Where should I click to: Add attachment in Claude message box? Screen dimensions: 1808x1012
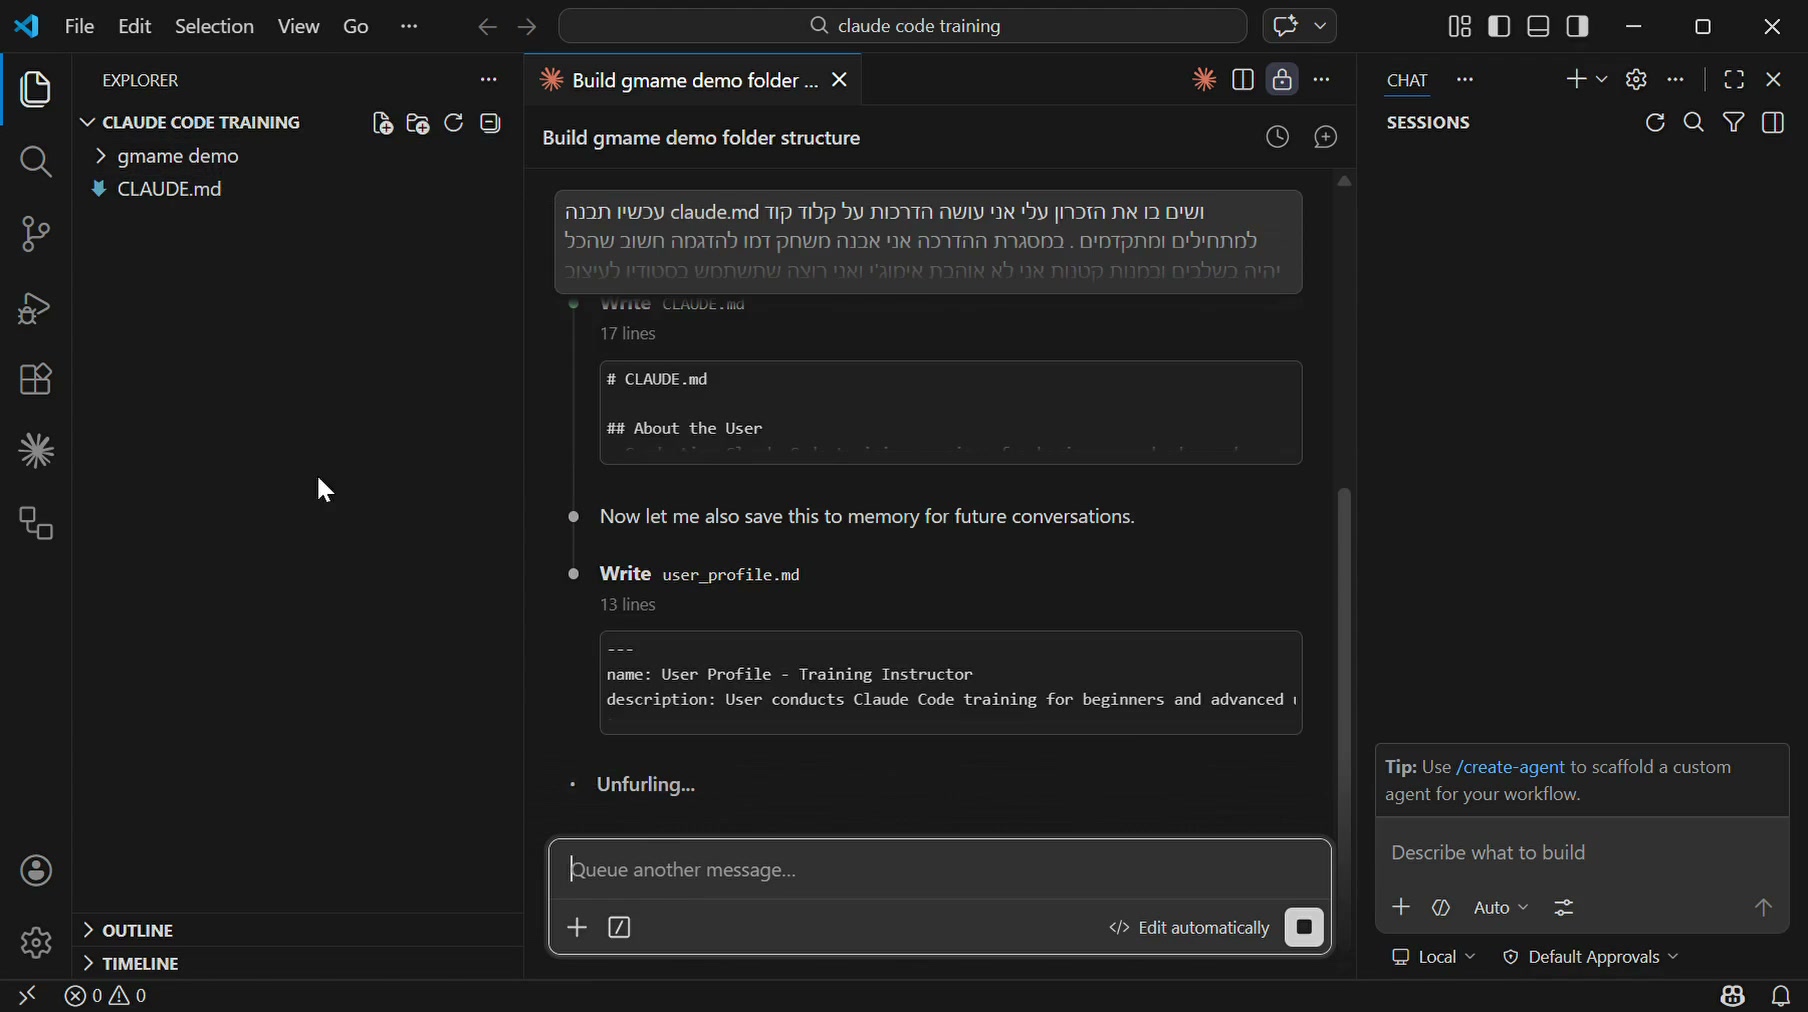pyautogui.click(x=577, y=927)
